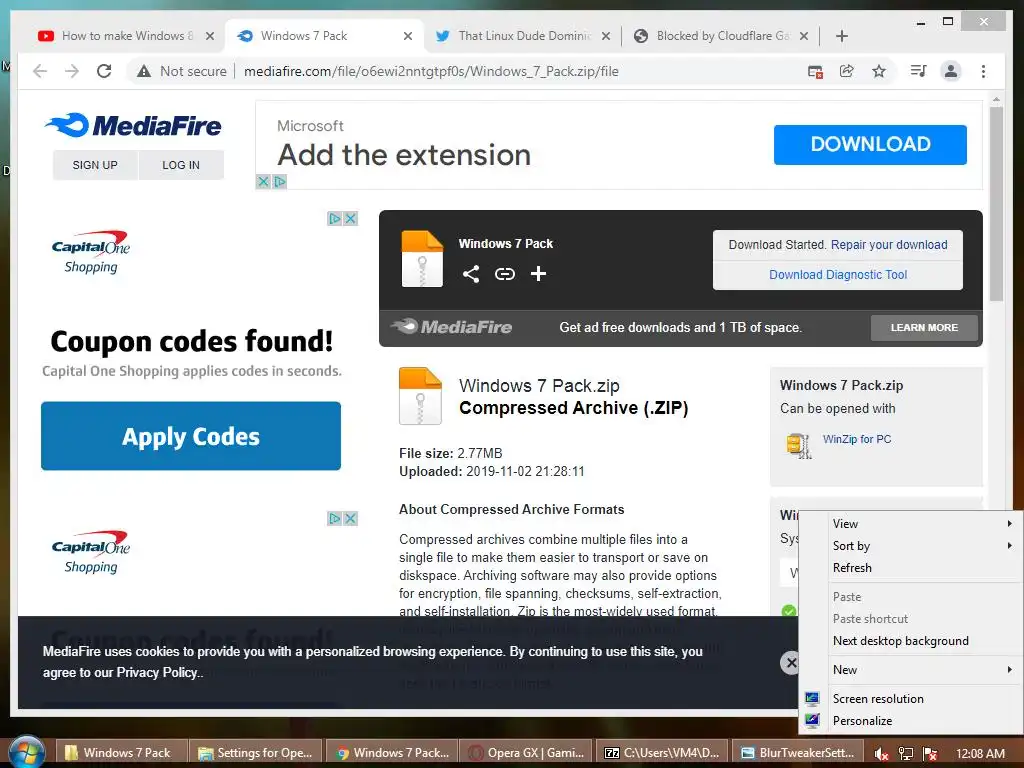This screenshot has height=768, width=1024.
Task: Reload the page with refresh icon
Action: click(x=104, y=71)
